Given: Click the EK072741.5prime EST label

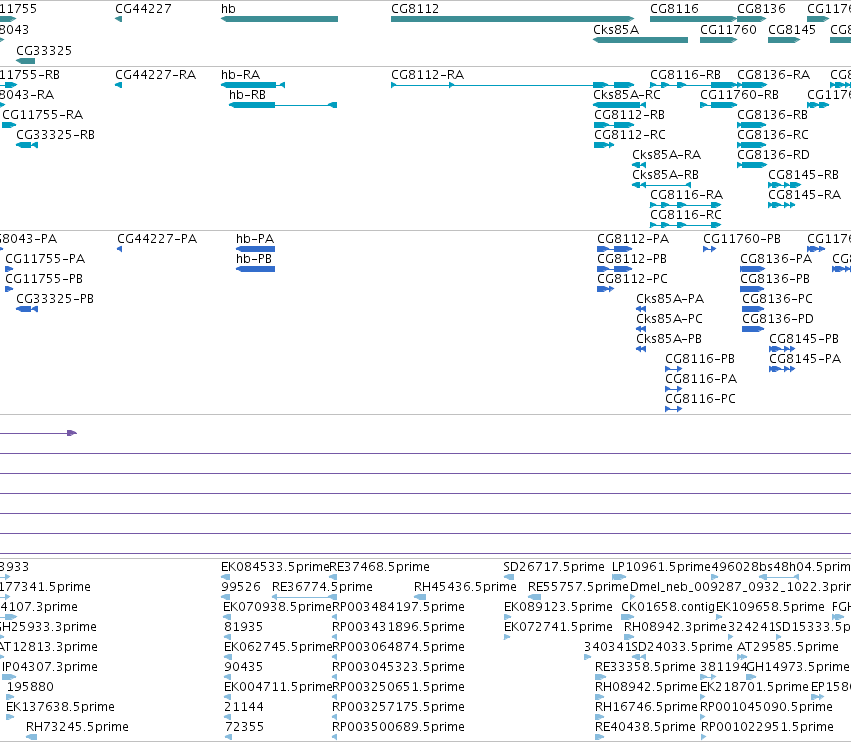Looking at the screenshot, I should [558, 627].
